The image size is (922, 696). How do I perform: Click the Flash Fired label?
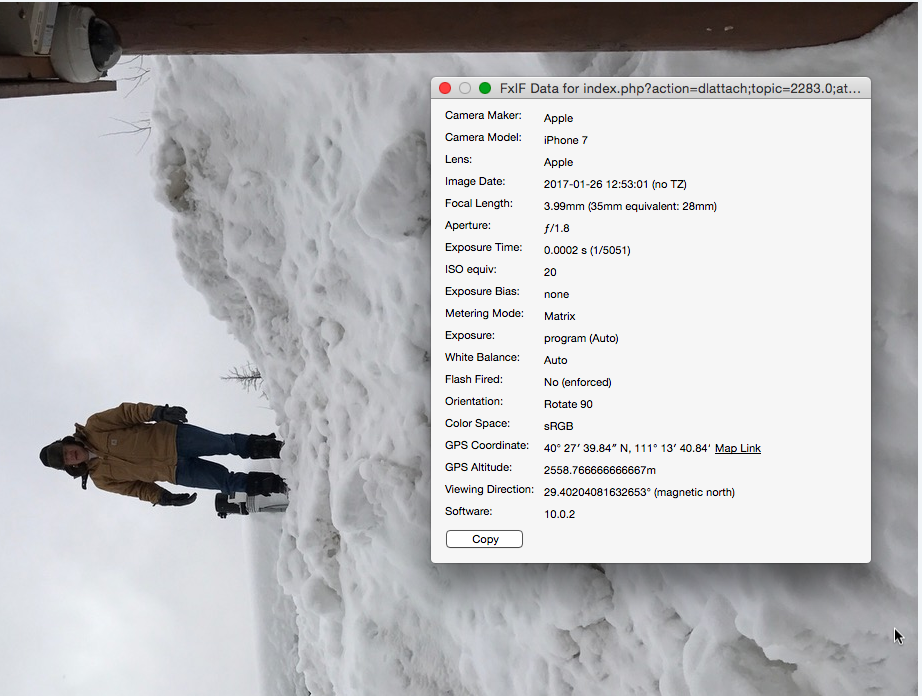click(474, 379)
